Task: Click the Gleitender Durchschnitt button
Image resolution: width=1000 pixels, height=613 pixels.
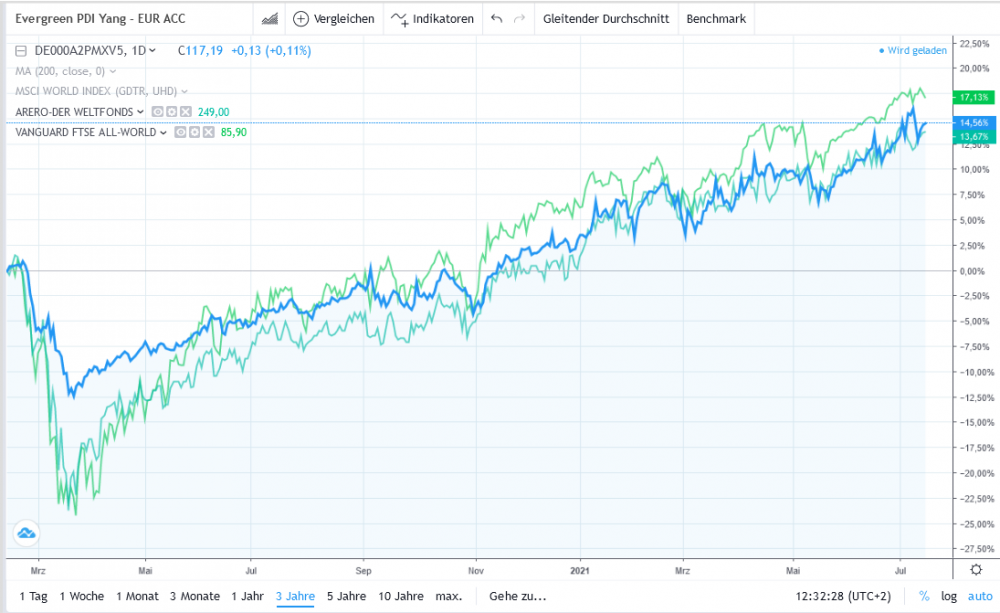Action: pos(605,18)
